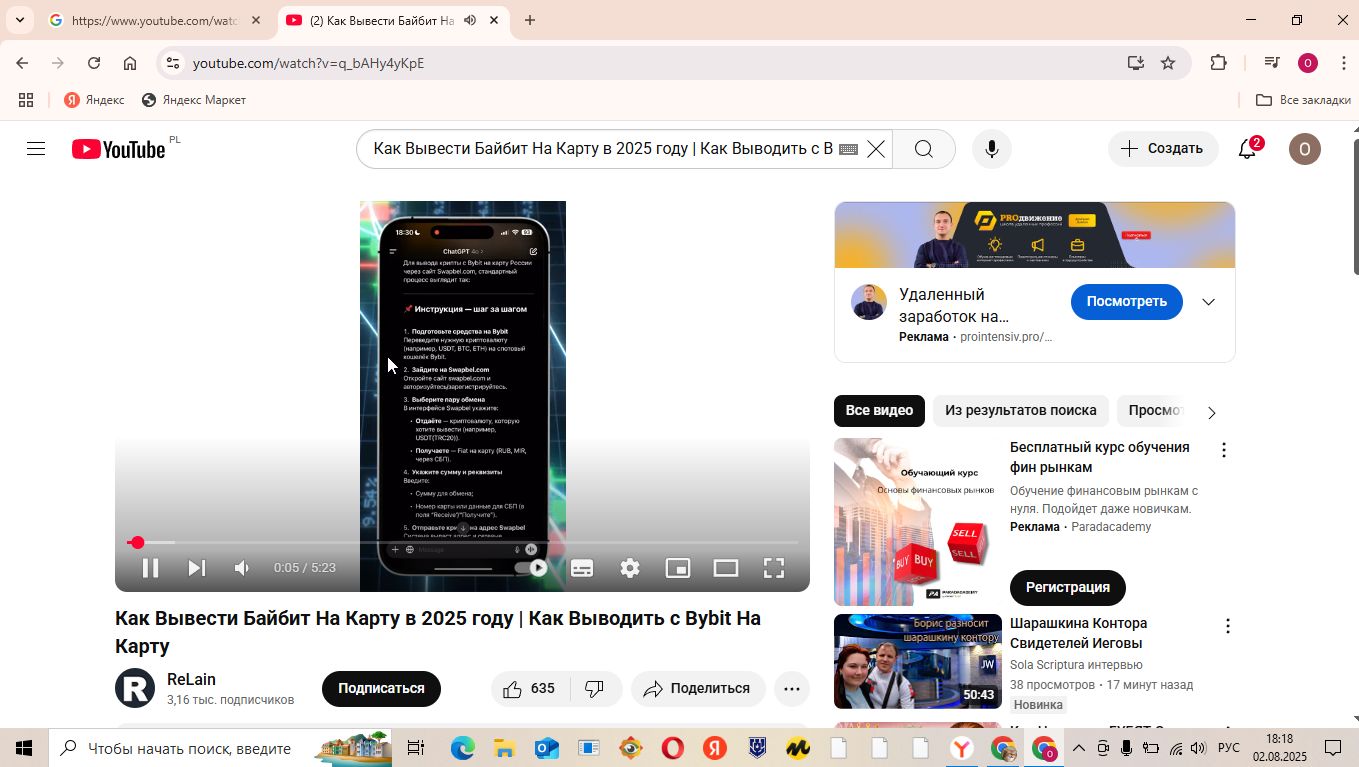Go back in browser history
This screenshot has width=1359, height=767.
[x=22, y=63]
